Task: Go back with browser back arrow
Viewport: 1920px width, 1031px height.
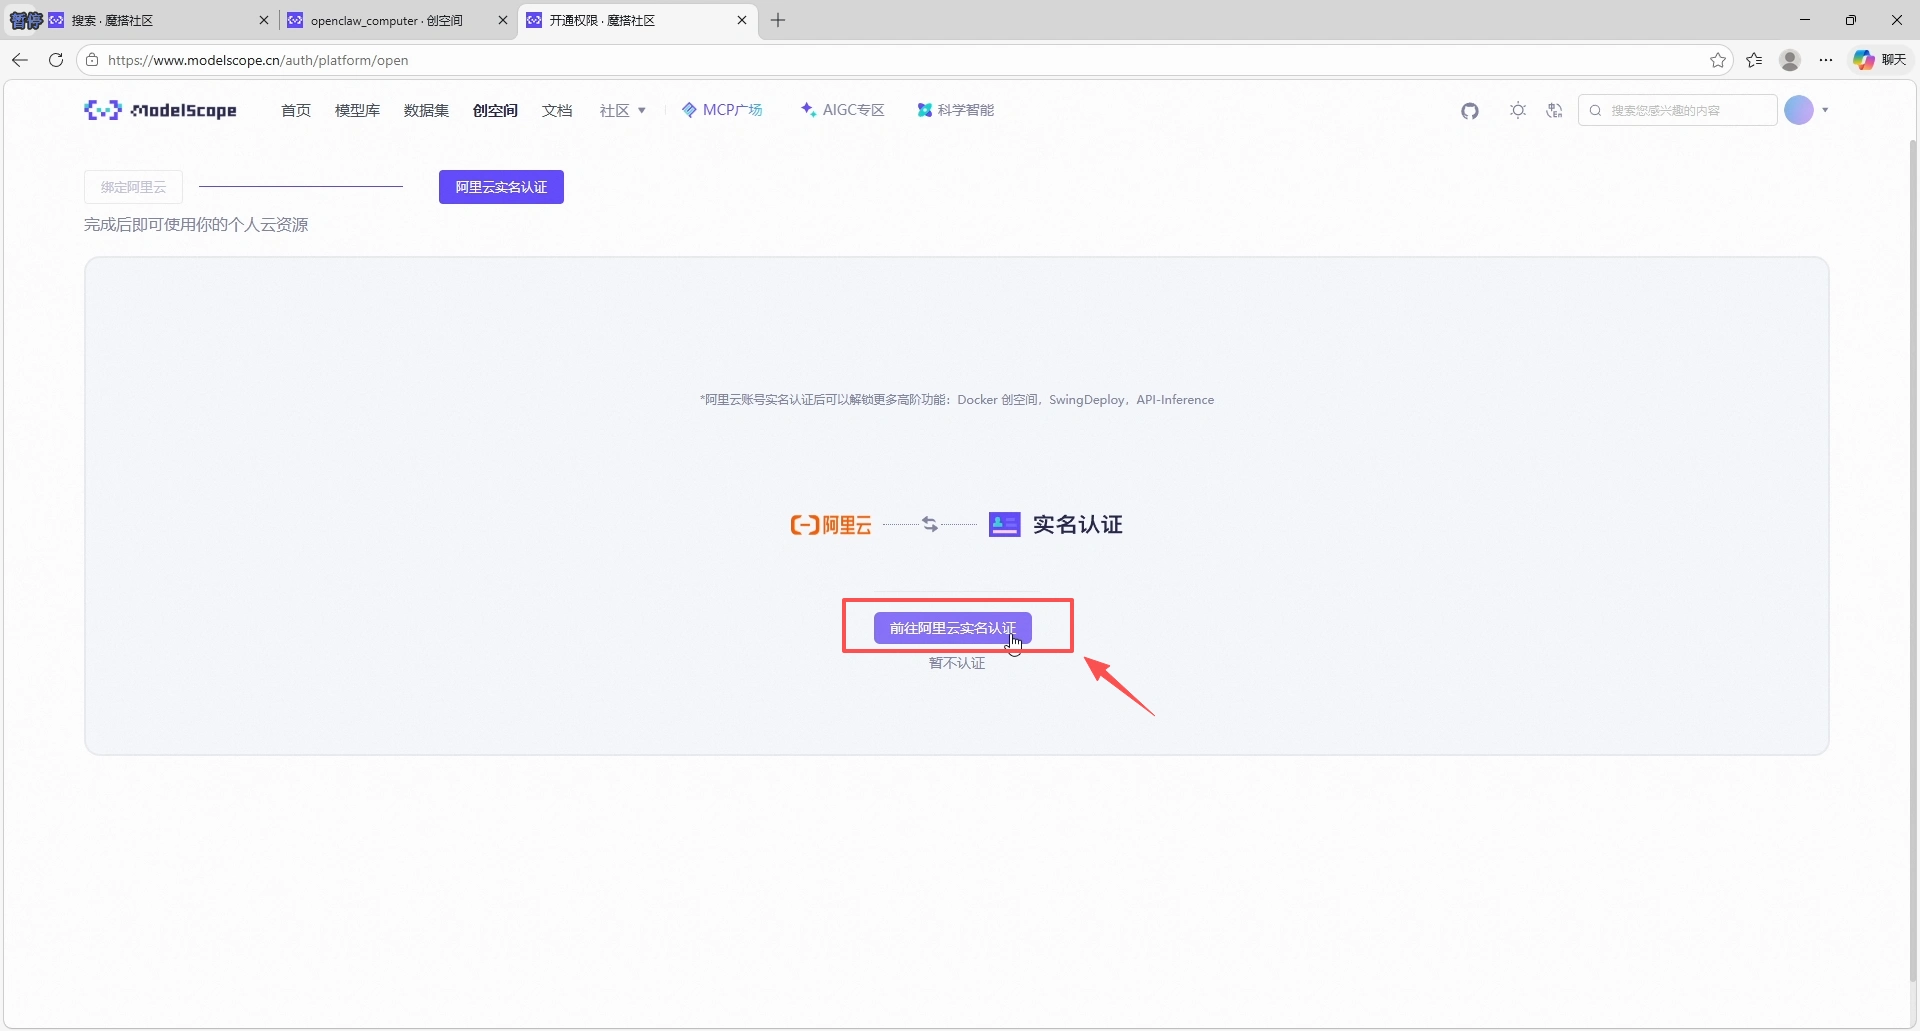Action: coord(20,60)
